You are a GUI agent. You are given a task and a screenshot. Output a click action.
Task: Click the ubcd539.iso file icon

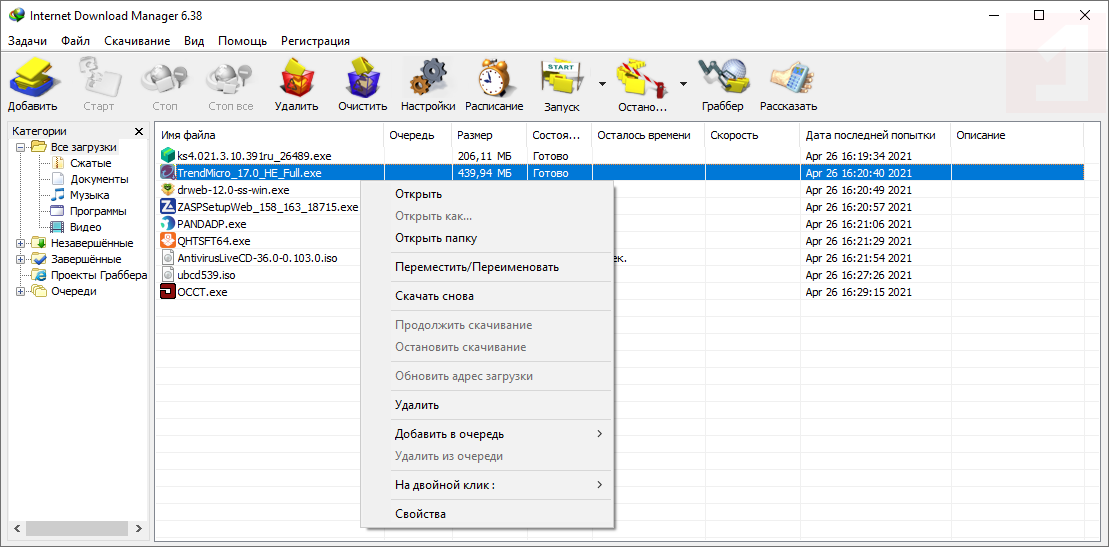pyautogui.click(x=168, y=275)
